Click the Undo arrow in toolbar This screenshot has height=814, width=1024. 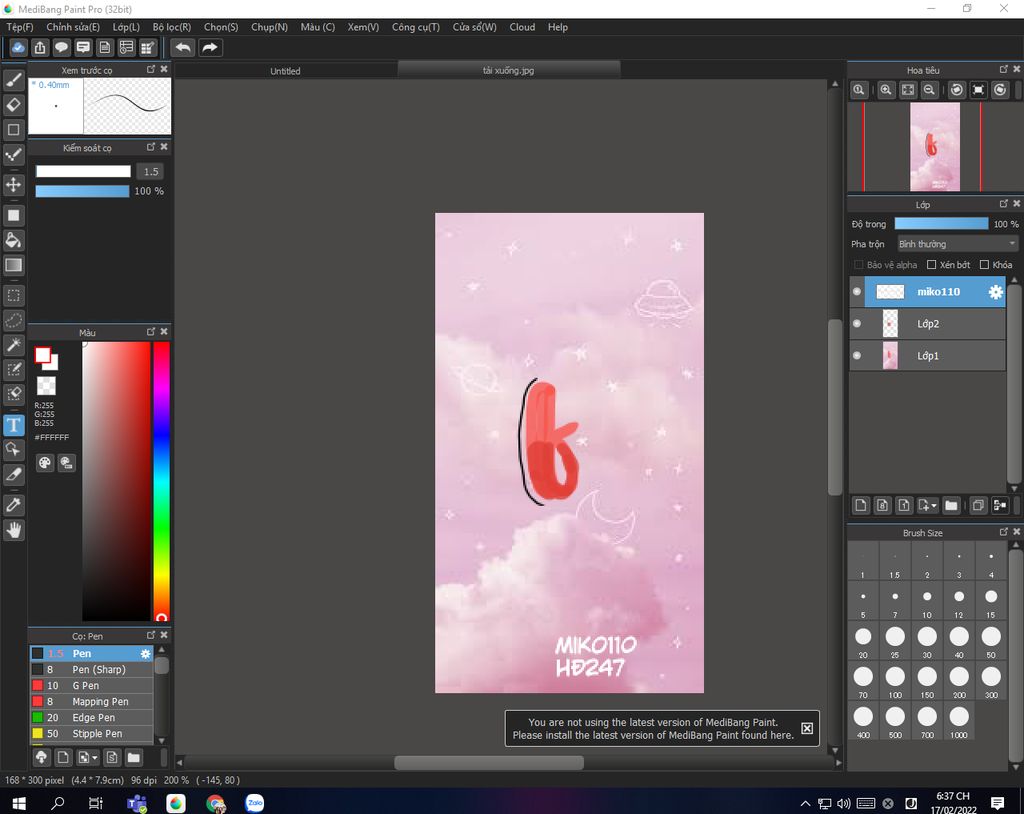pos(183,48)
